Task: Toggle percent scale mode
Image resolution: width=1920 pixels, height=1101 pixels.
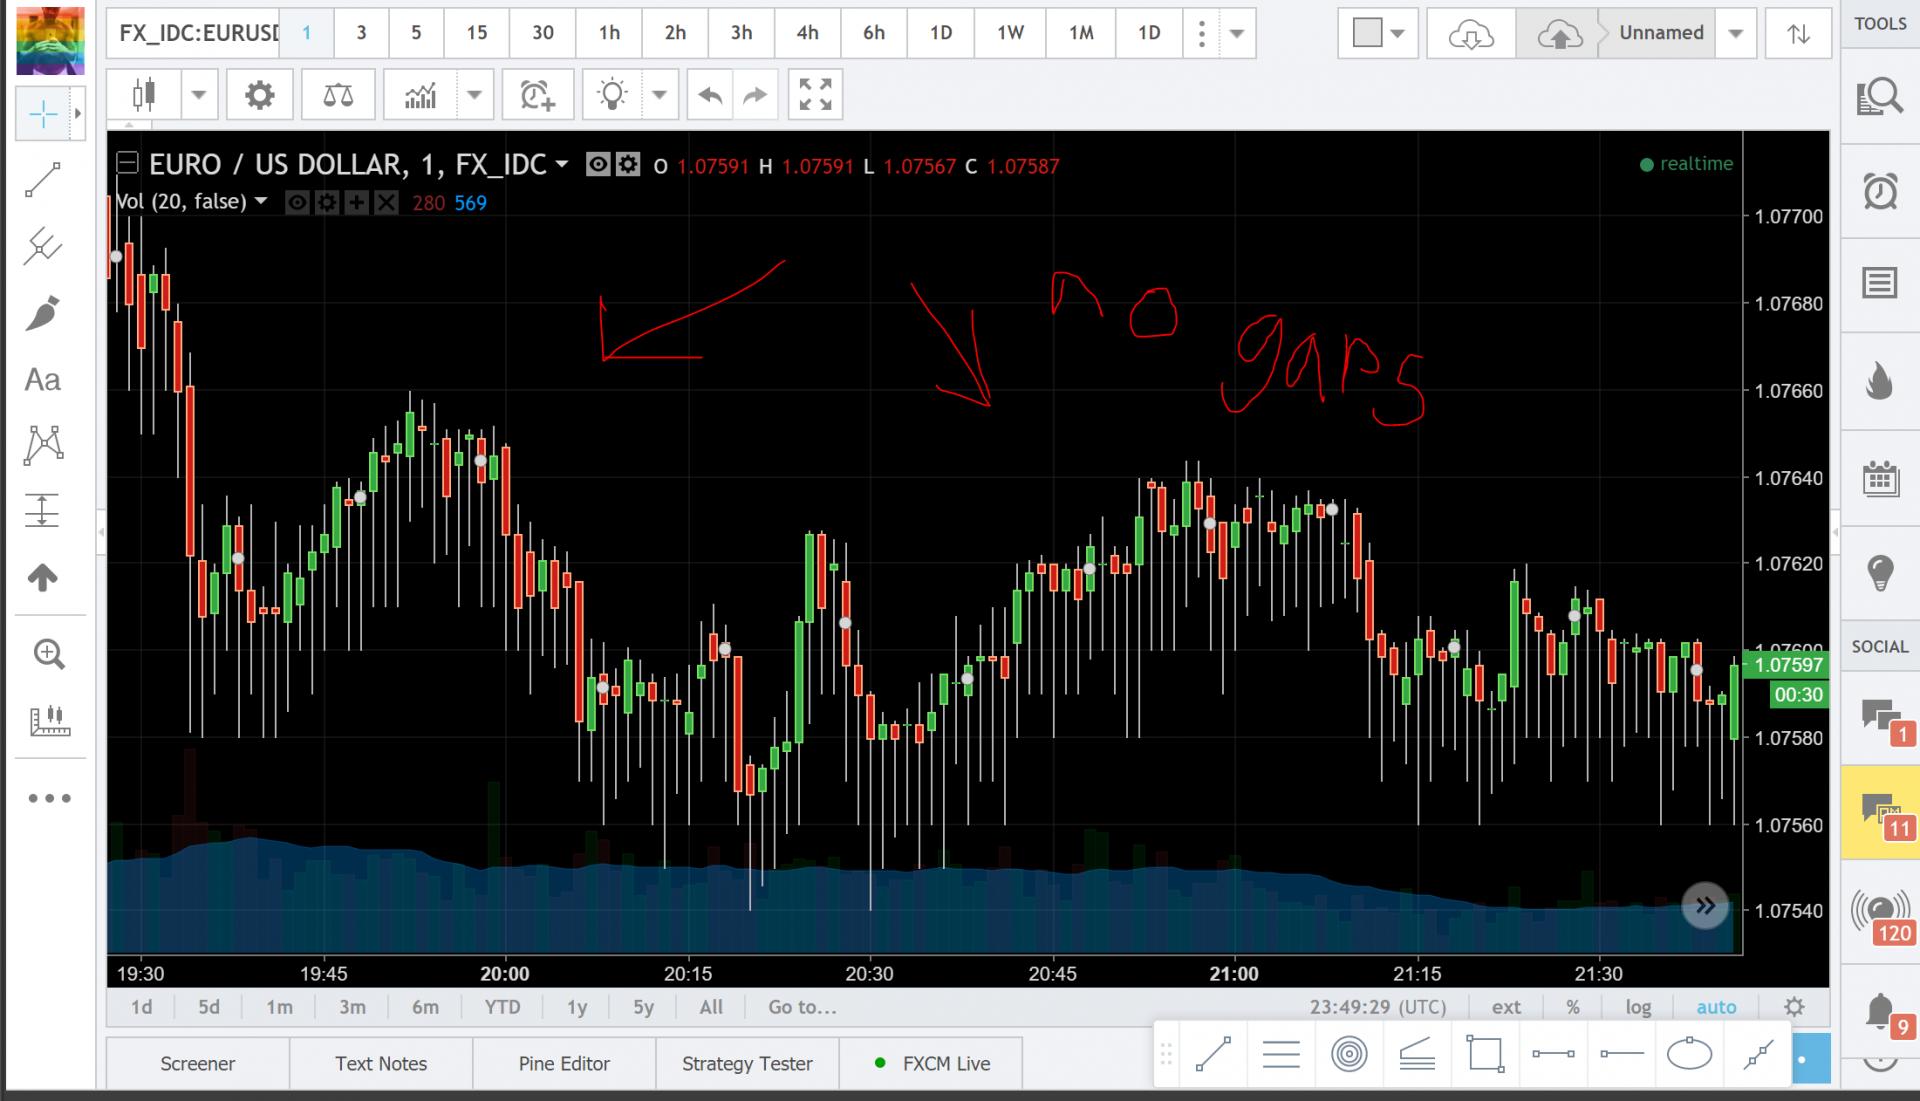Action: click(1573, 1007)
